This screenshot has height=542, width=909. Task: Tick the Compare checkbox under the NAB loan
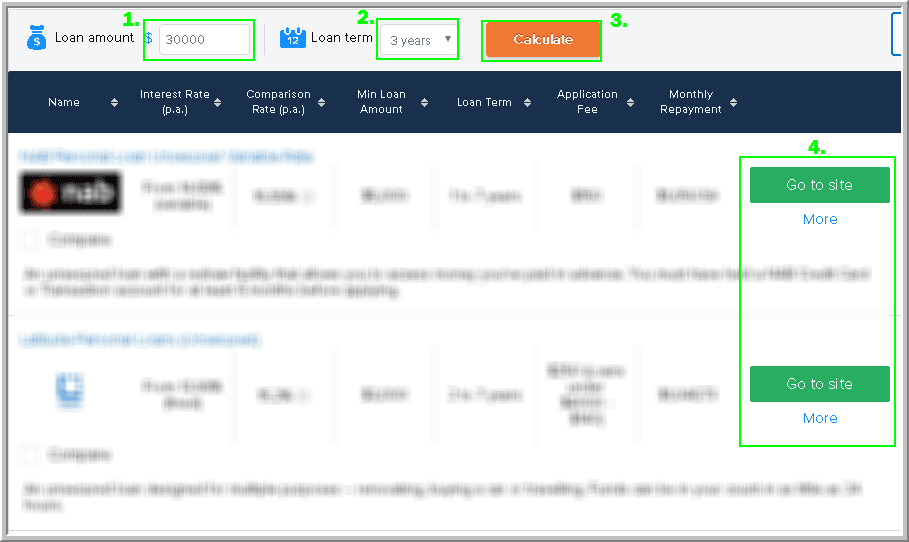[30, 240]
